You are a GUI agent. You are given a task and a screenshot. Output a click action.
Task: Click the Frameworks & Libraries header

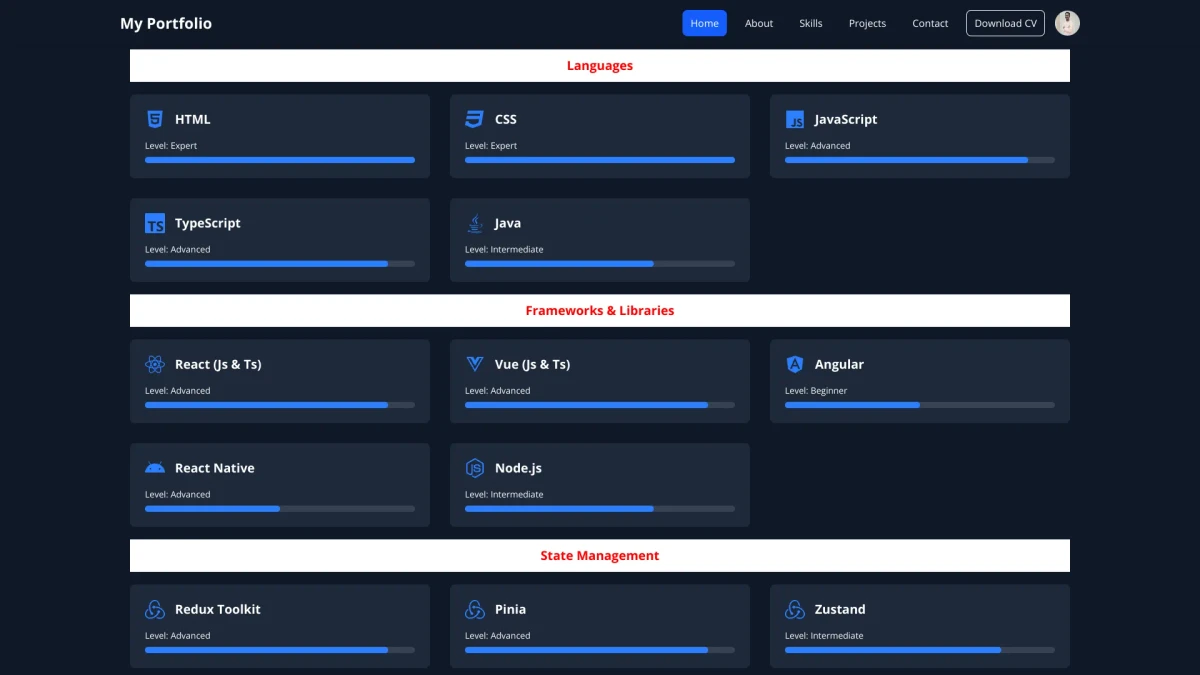point(600,311)
